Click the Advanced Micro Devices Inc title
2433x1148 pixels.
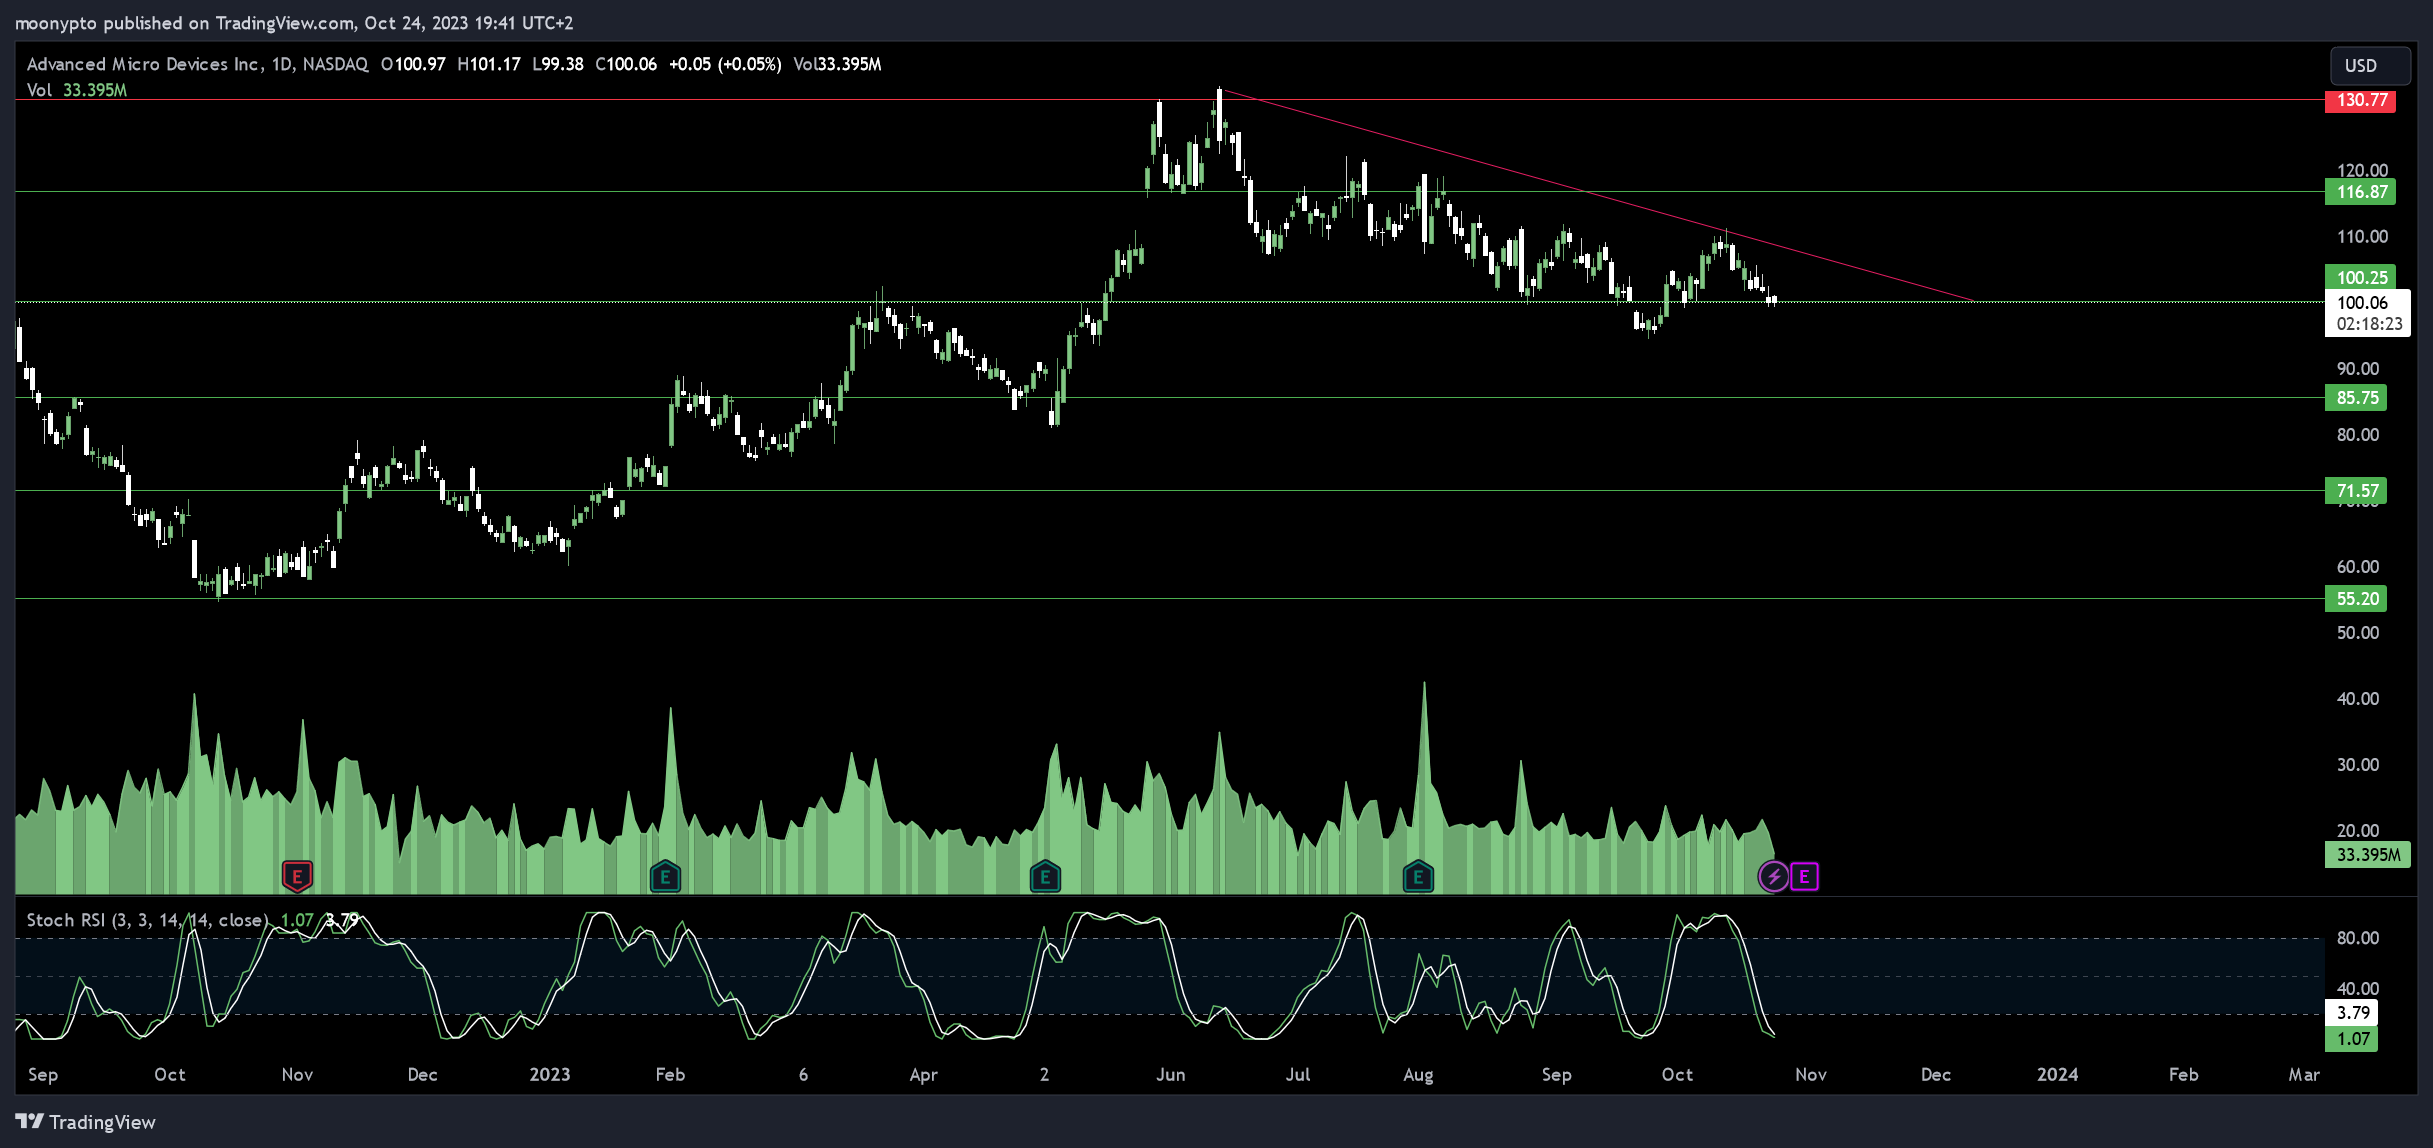pyautogui.click(x=144, y=64)
